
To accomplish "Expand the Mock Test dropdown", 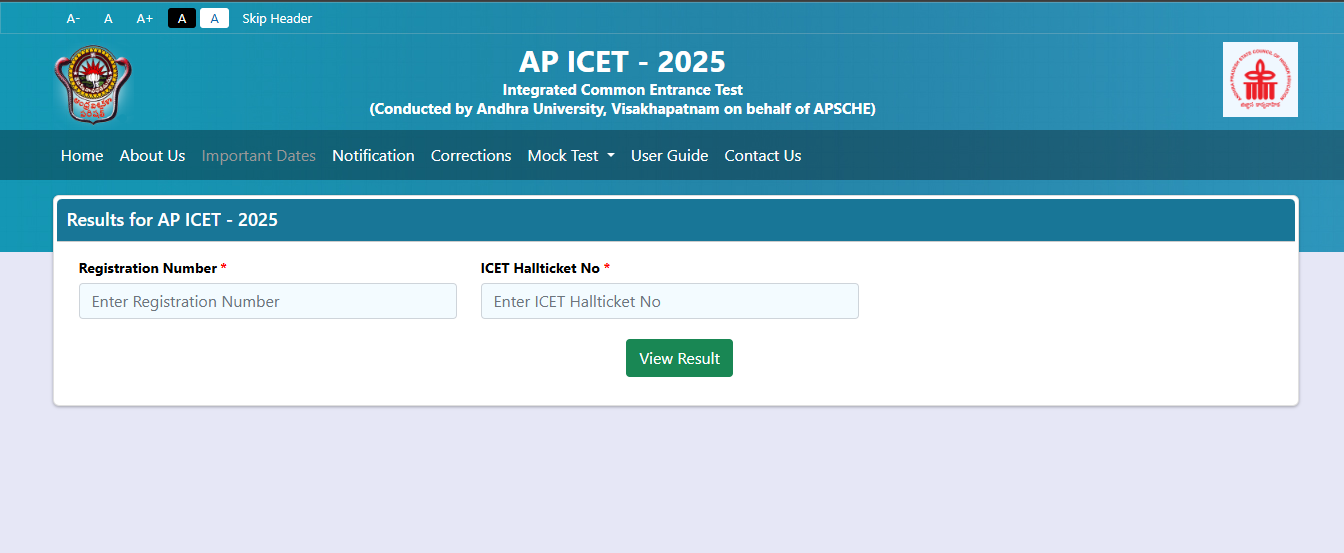I will (x=571, y=155).
